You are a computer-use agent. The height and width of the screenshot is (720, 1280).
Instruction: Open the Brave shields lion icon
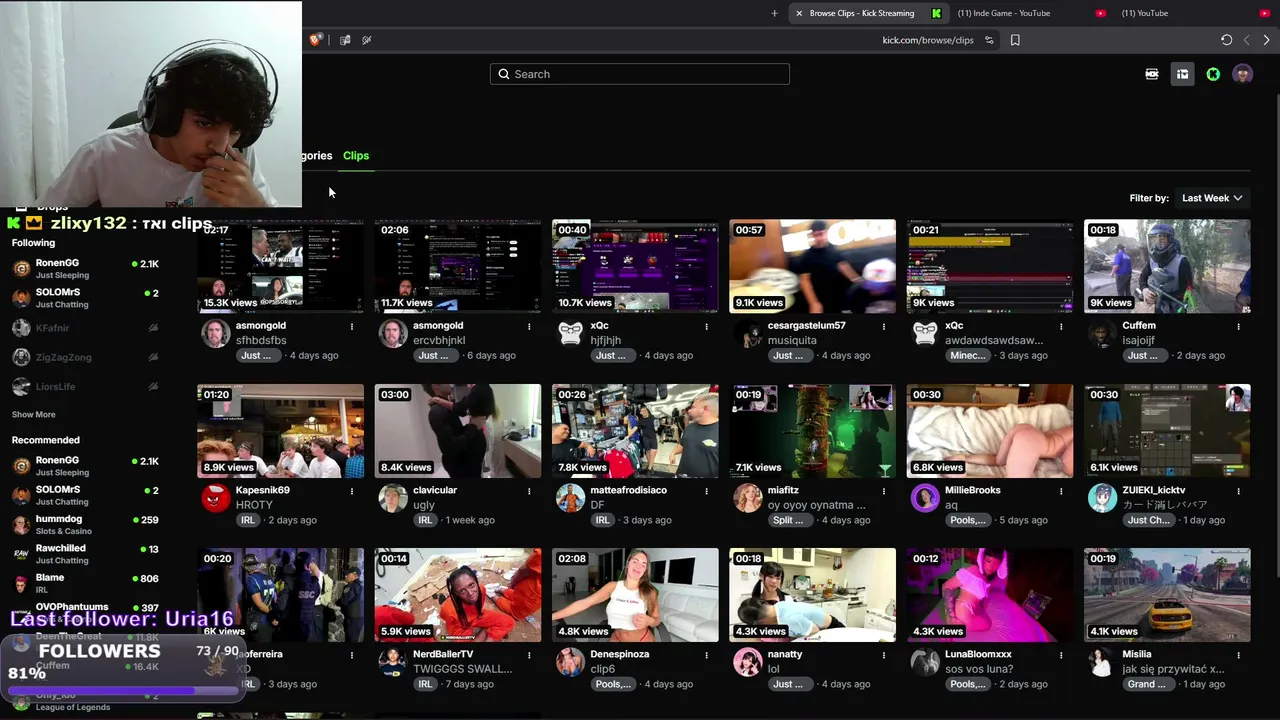click(315, 40)
